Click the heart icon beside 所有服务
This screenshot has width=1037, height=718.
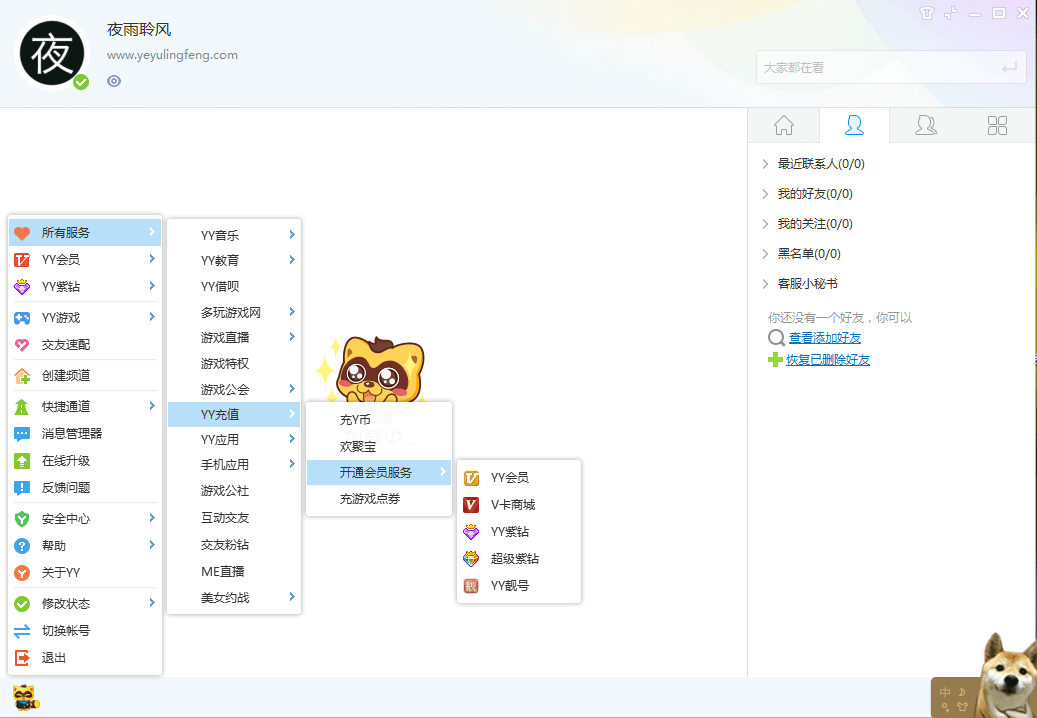(22, 233)
